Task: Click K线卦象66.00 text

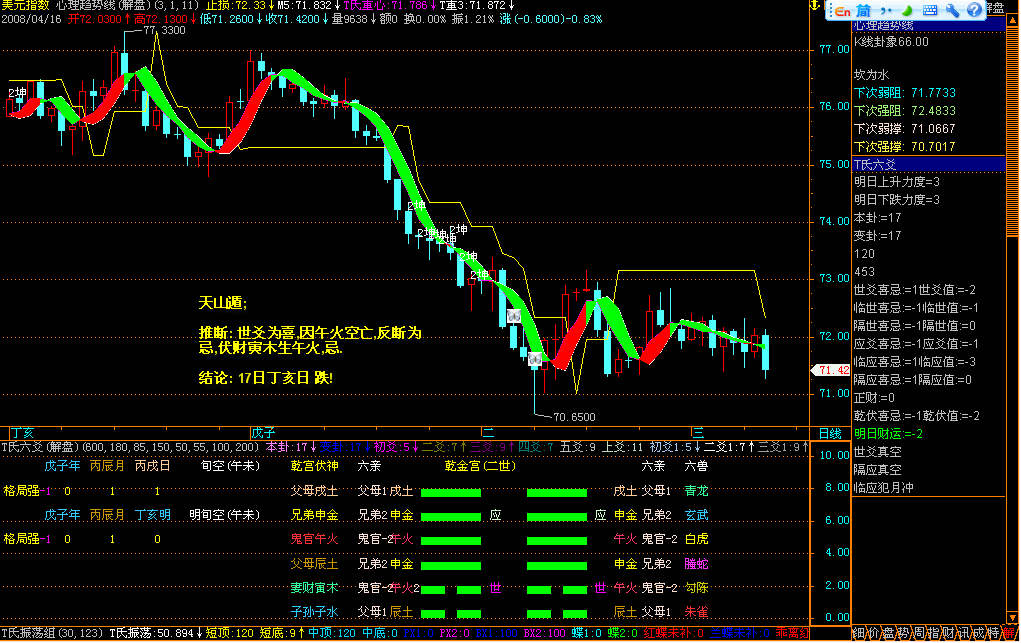Action: (x=891, y=42)
